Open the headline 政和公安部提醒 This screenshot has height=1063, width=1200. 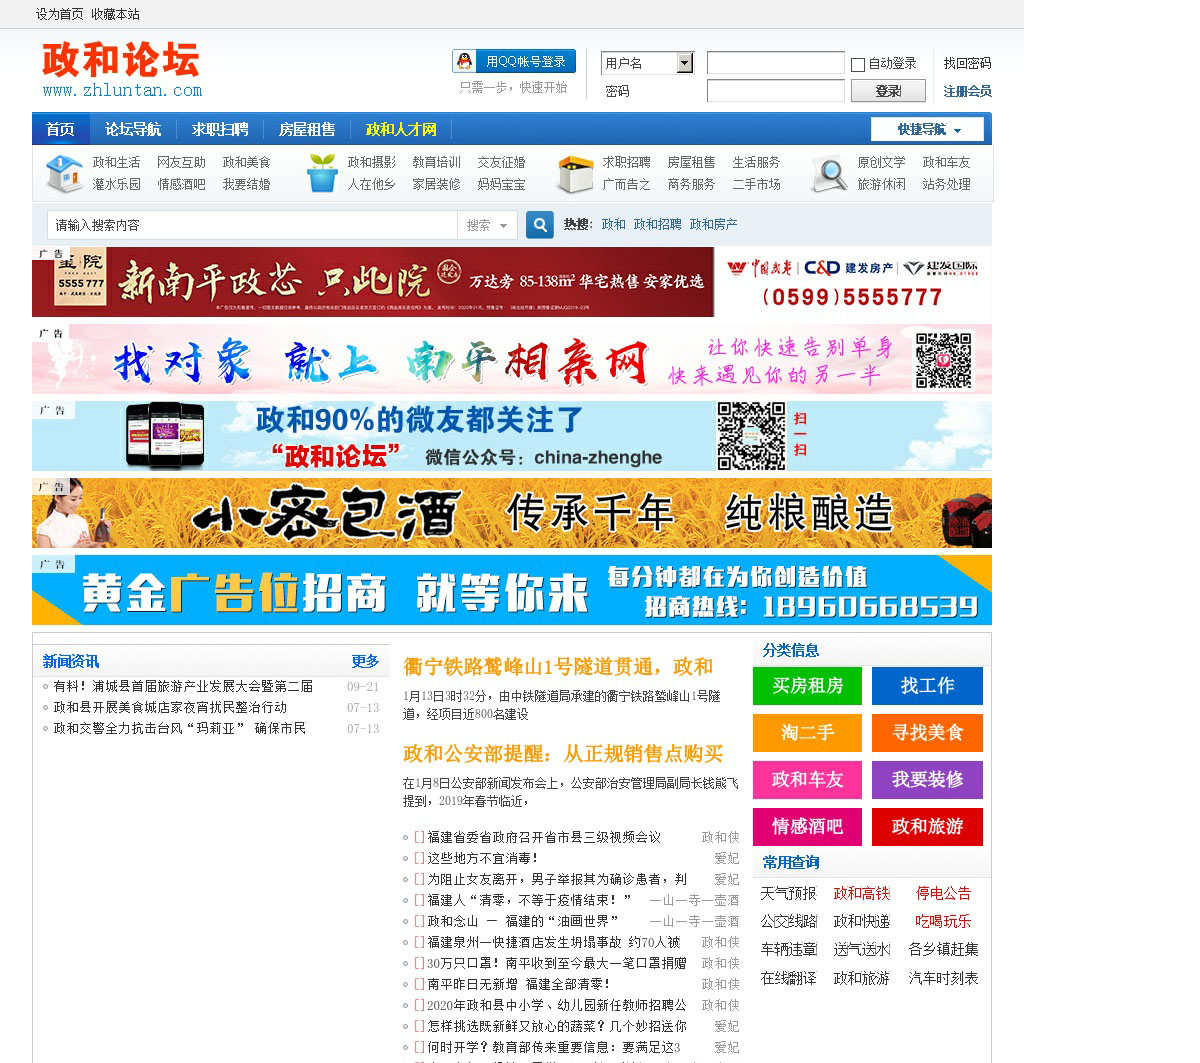[x=563, y=754]
